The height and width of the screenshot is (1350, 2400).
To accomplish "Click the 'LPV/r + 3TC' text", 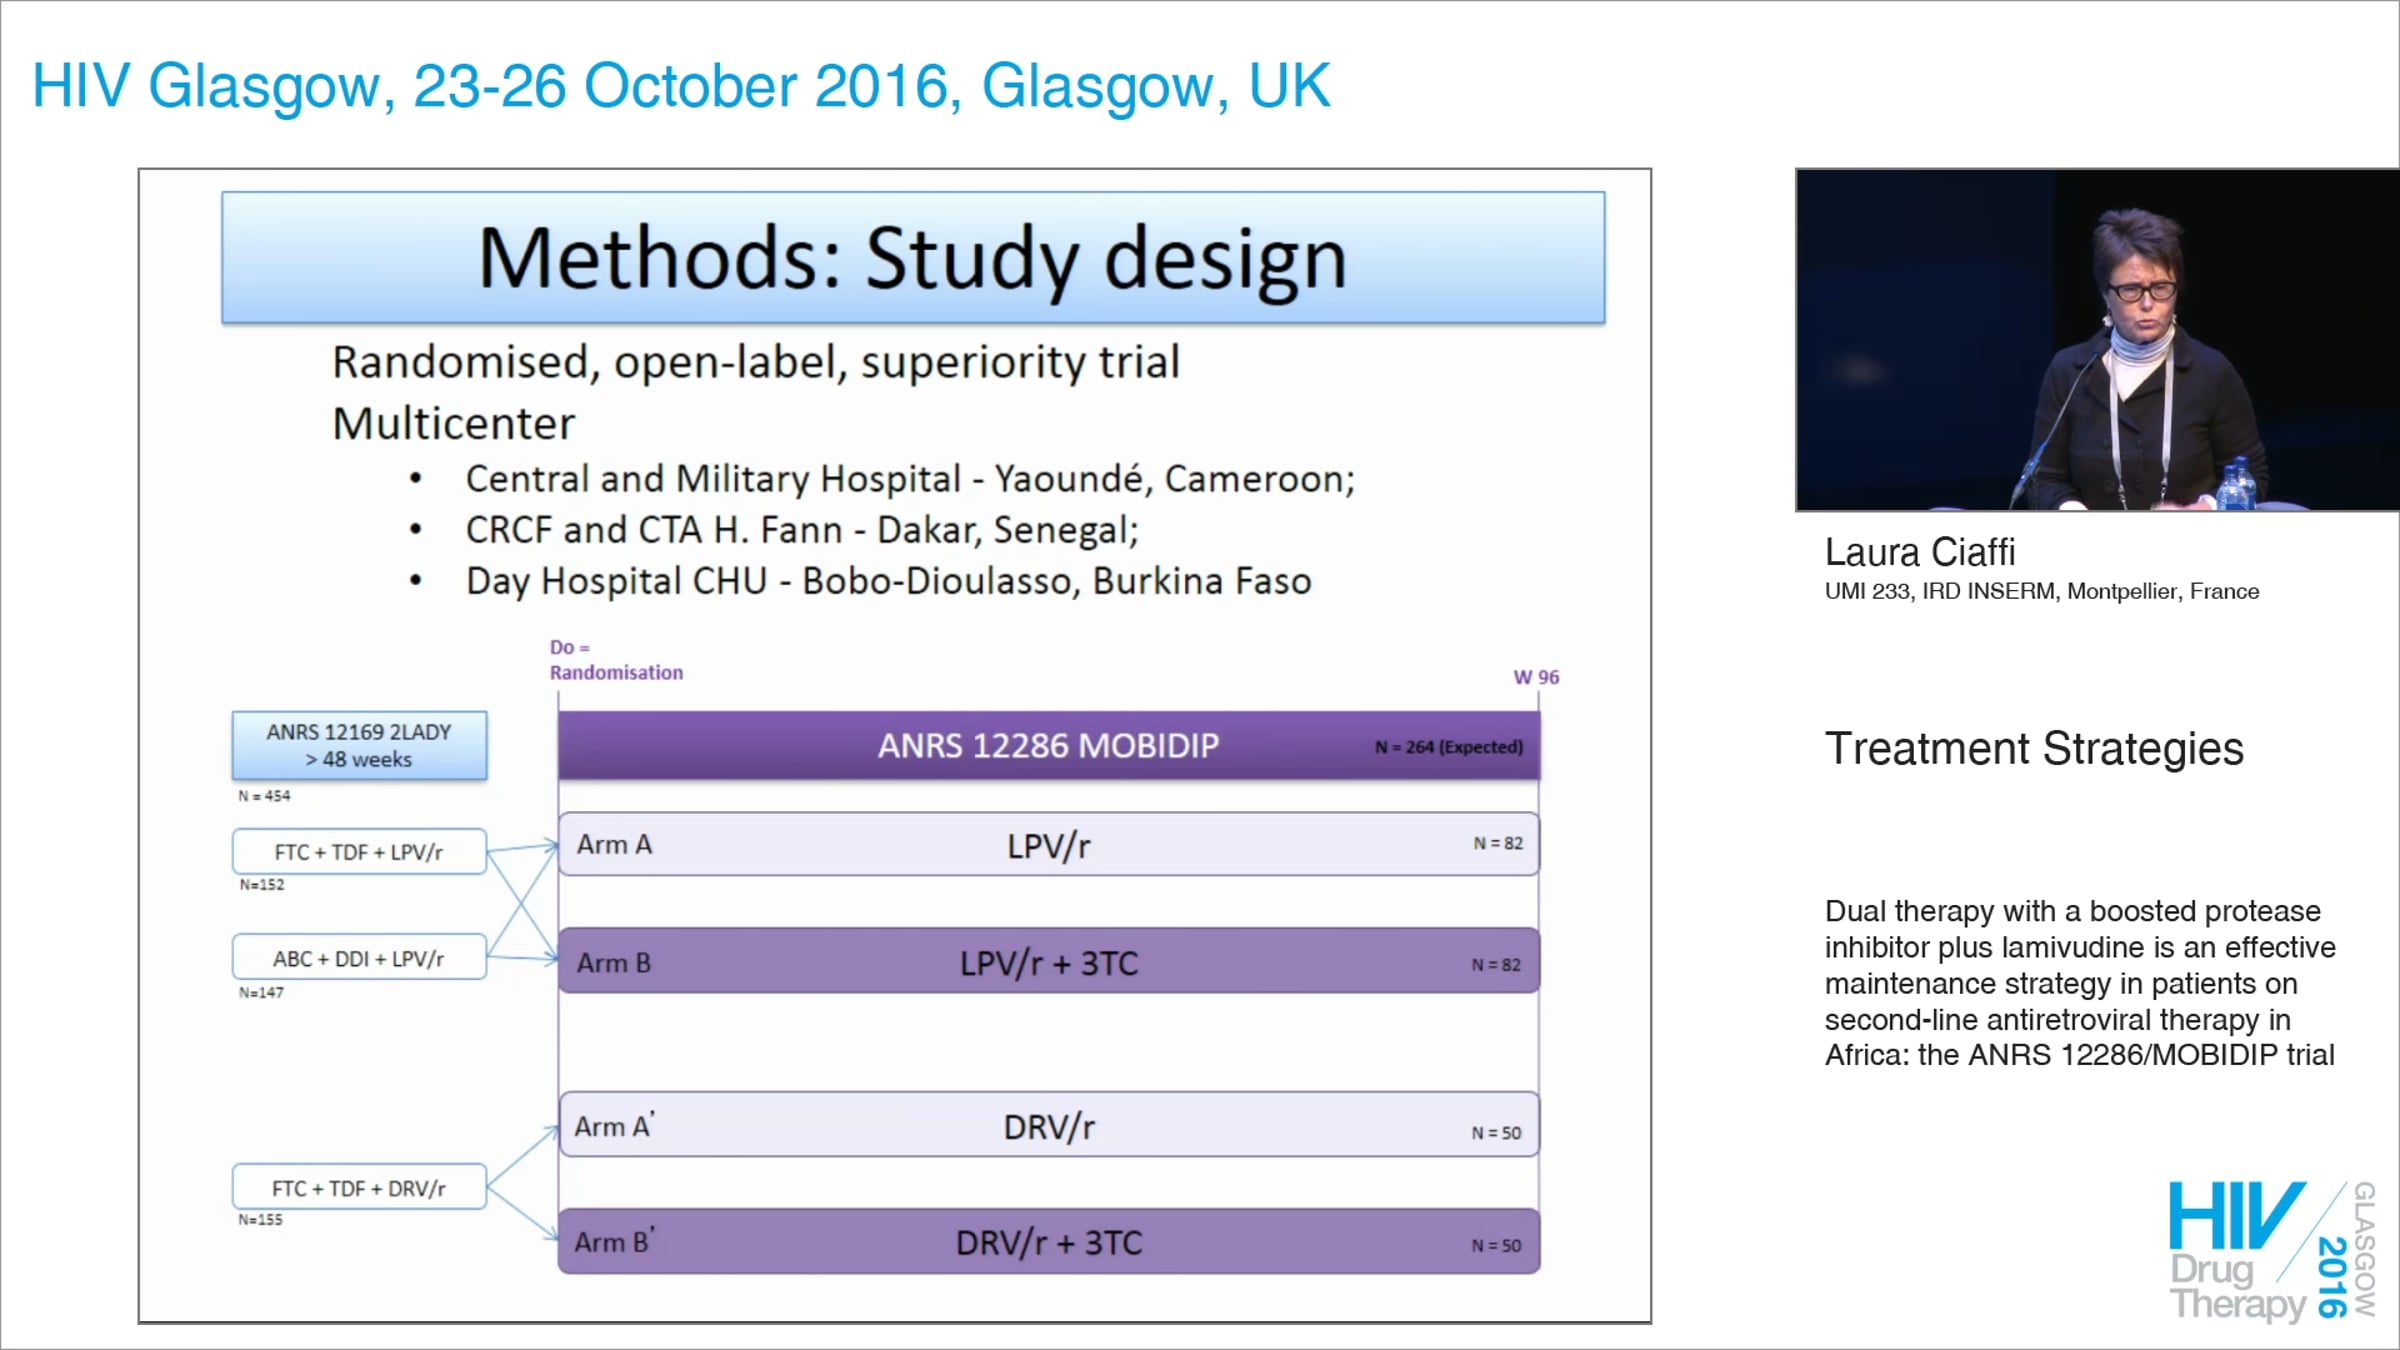I will 1049,964.
